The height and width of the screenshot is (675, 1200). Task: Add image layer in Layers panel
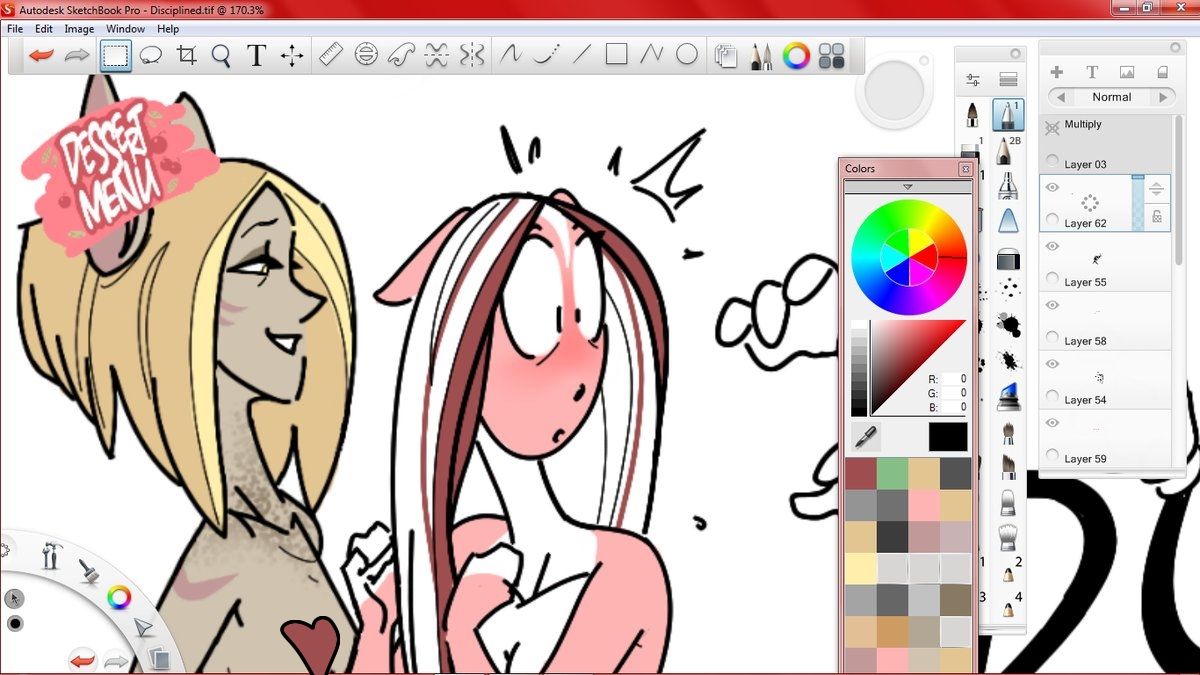1127,72
